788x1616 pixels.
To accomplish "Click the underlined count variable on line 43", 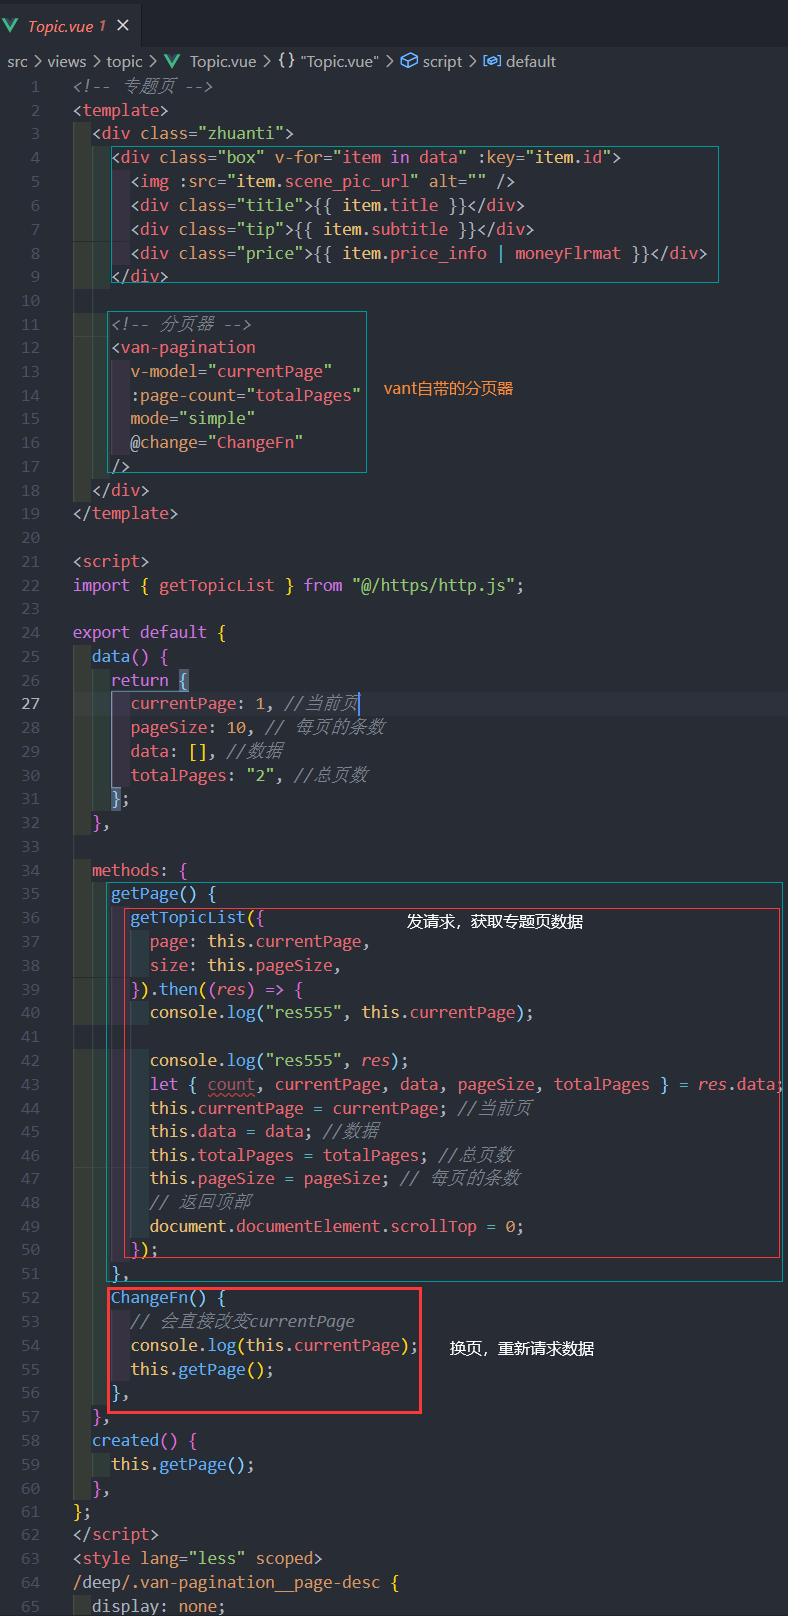I will click(x=231, y=1085).
